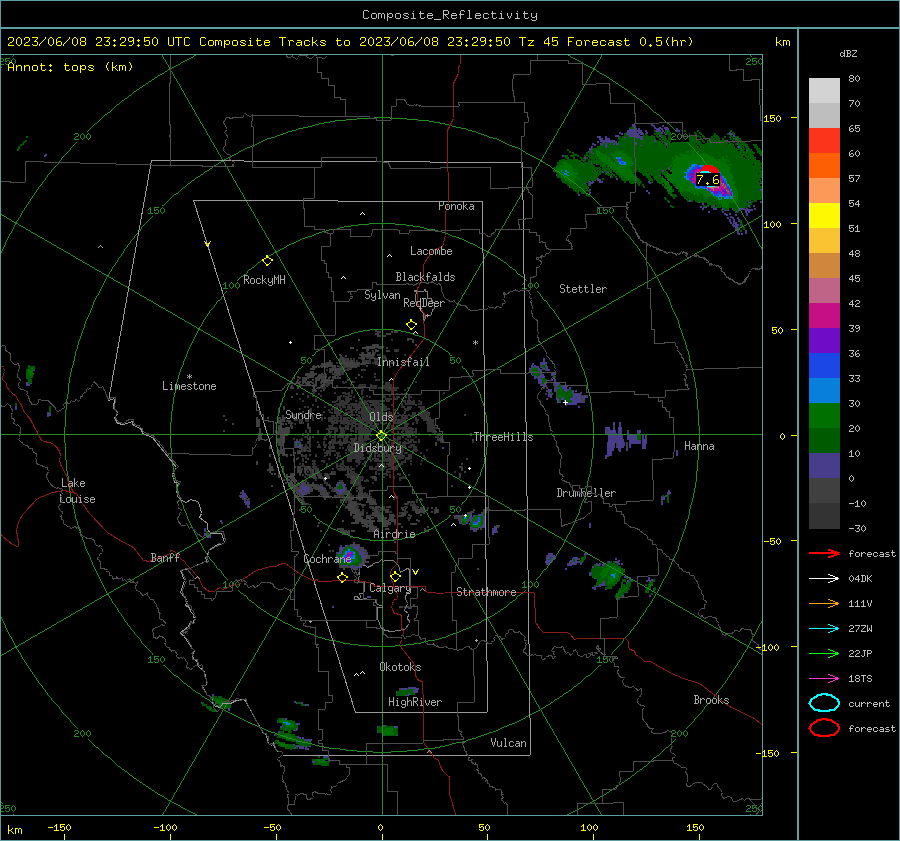
Task: Click the Limestone label
Action: click(x=189, y=386)
